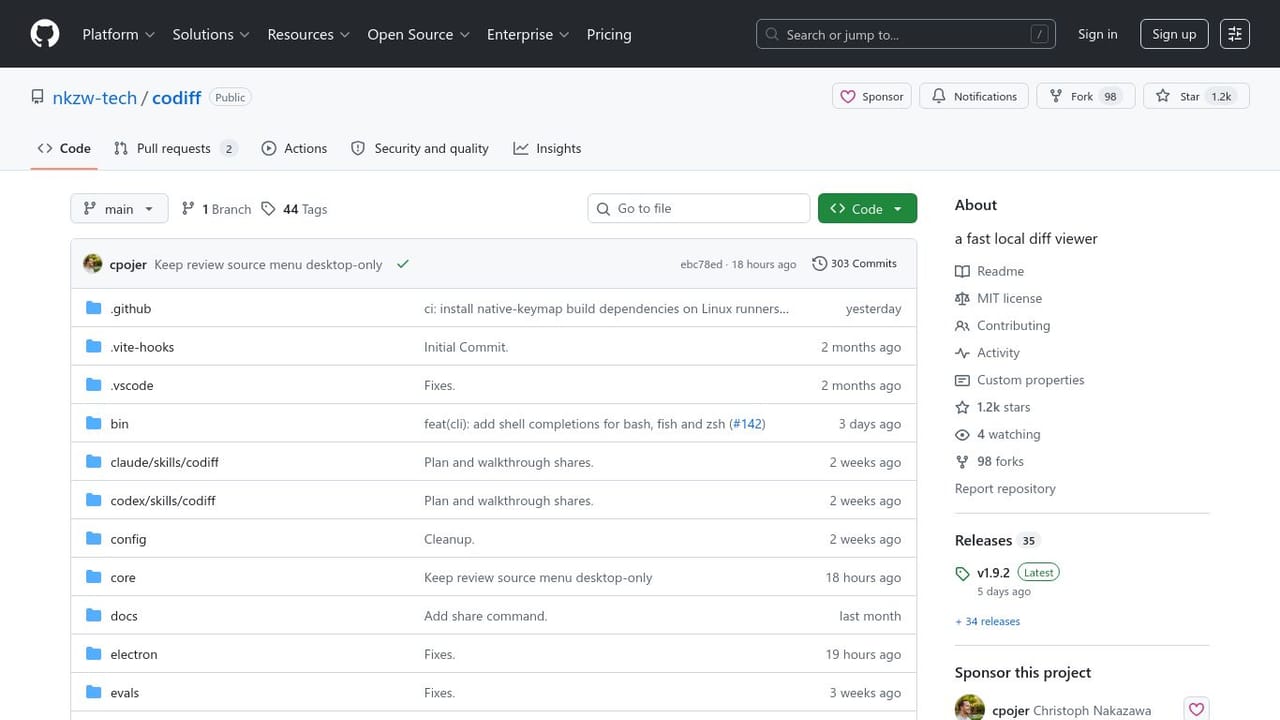
Task: View the 1 Branch link
Action: [x=216, y=209]
